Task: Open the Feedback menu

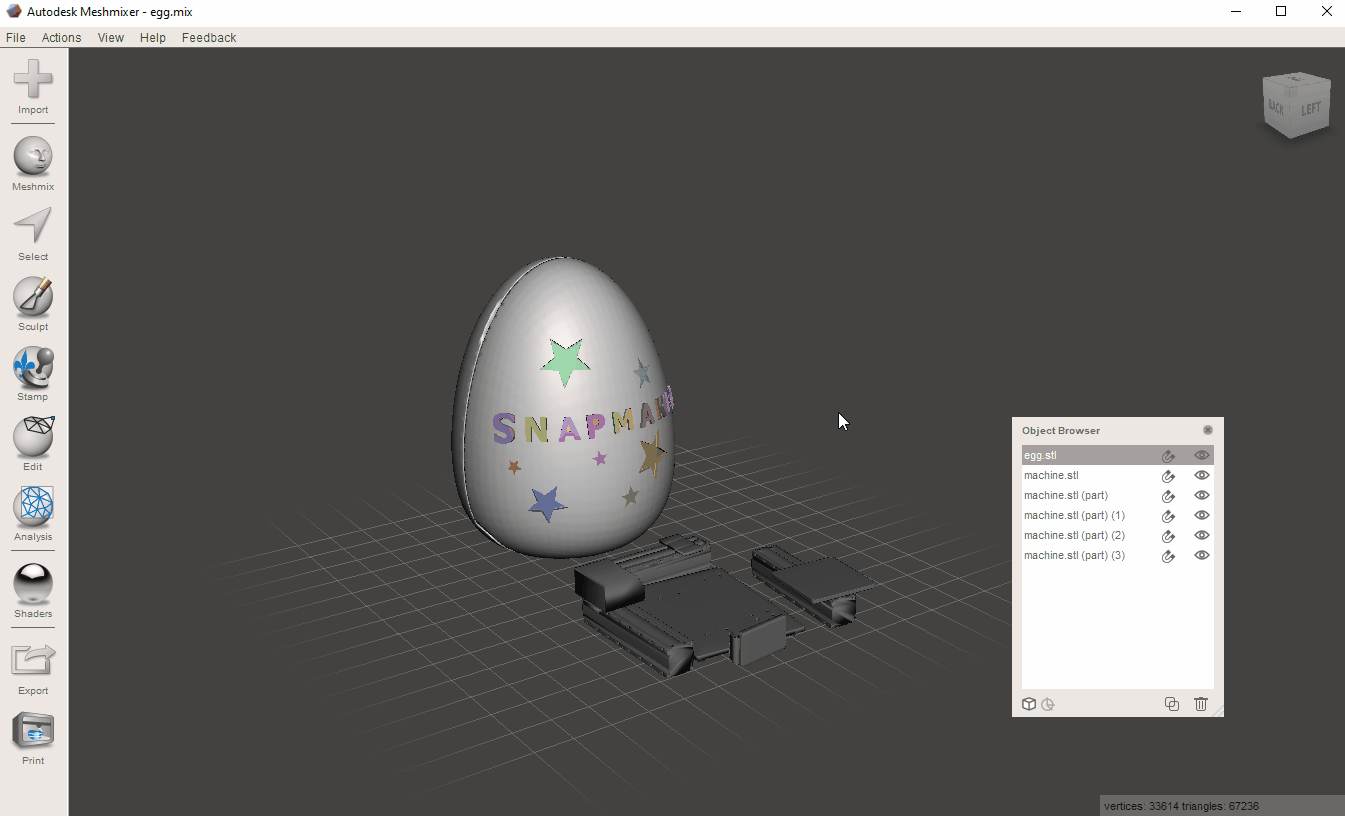Action: click(x=209, y=38)
